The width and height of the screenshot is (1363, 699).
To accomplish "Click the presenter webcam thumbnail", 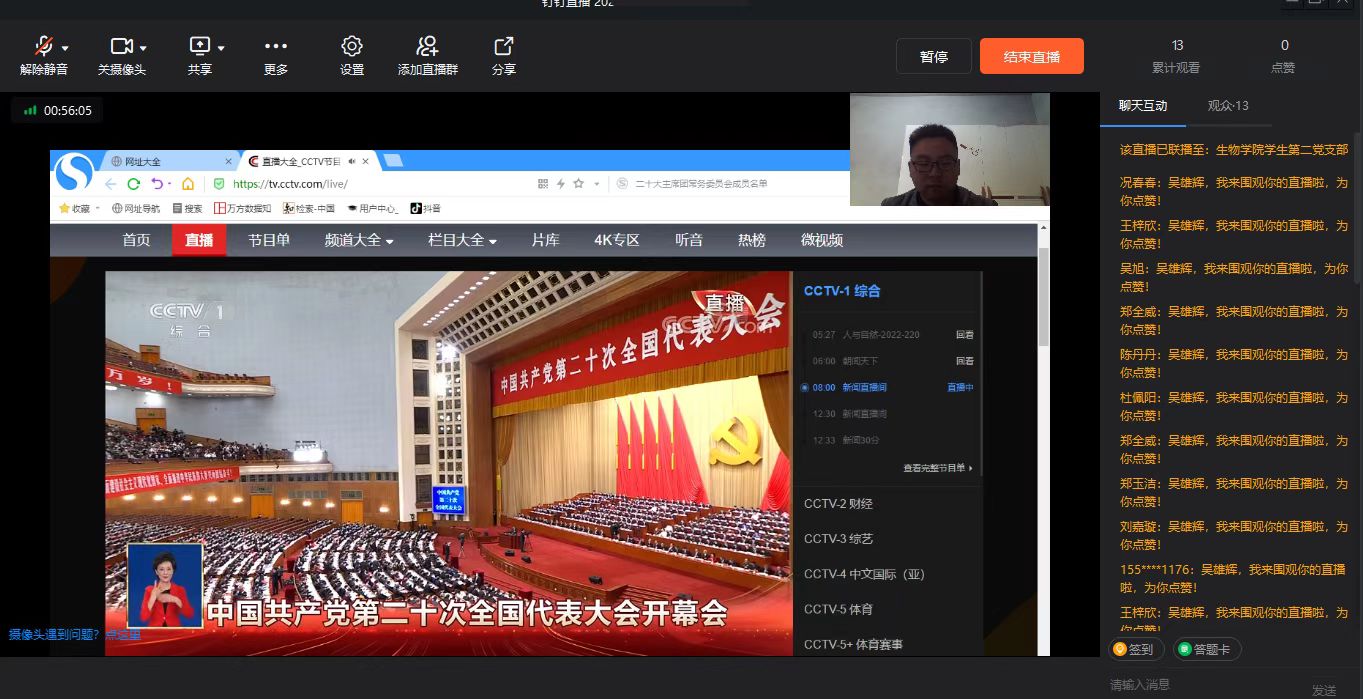I will 949,149.
